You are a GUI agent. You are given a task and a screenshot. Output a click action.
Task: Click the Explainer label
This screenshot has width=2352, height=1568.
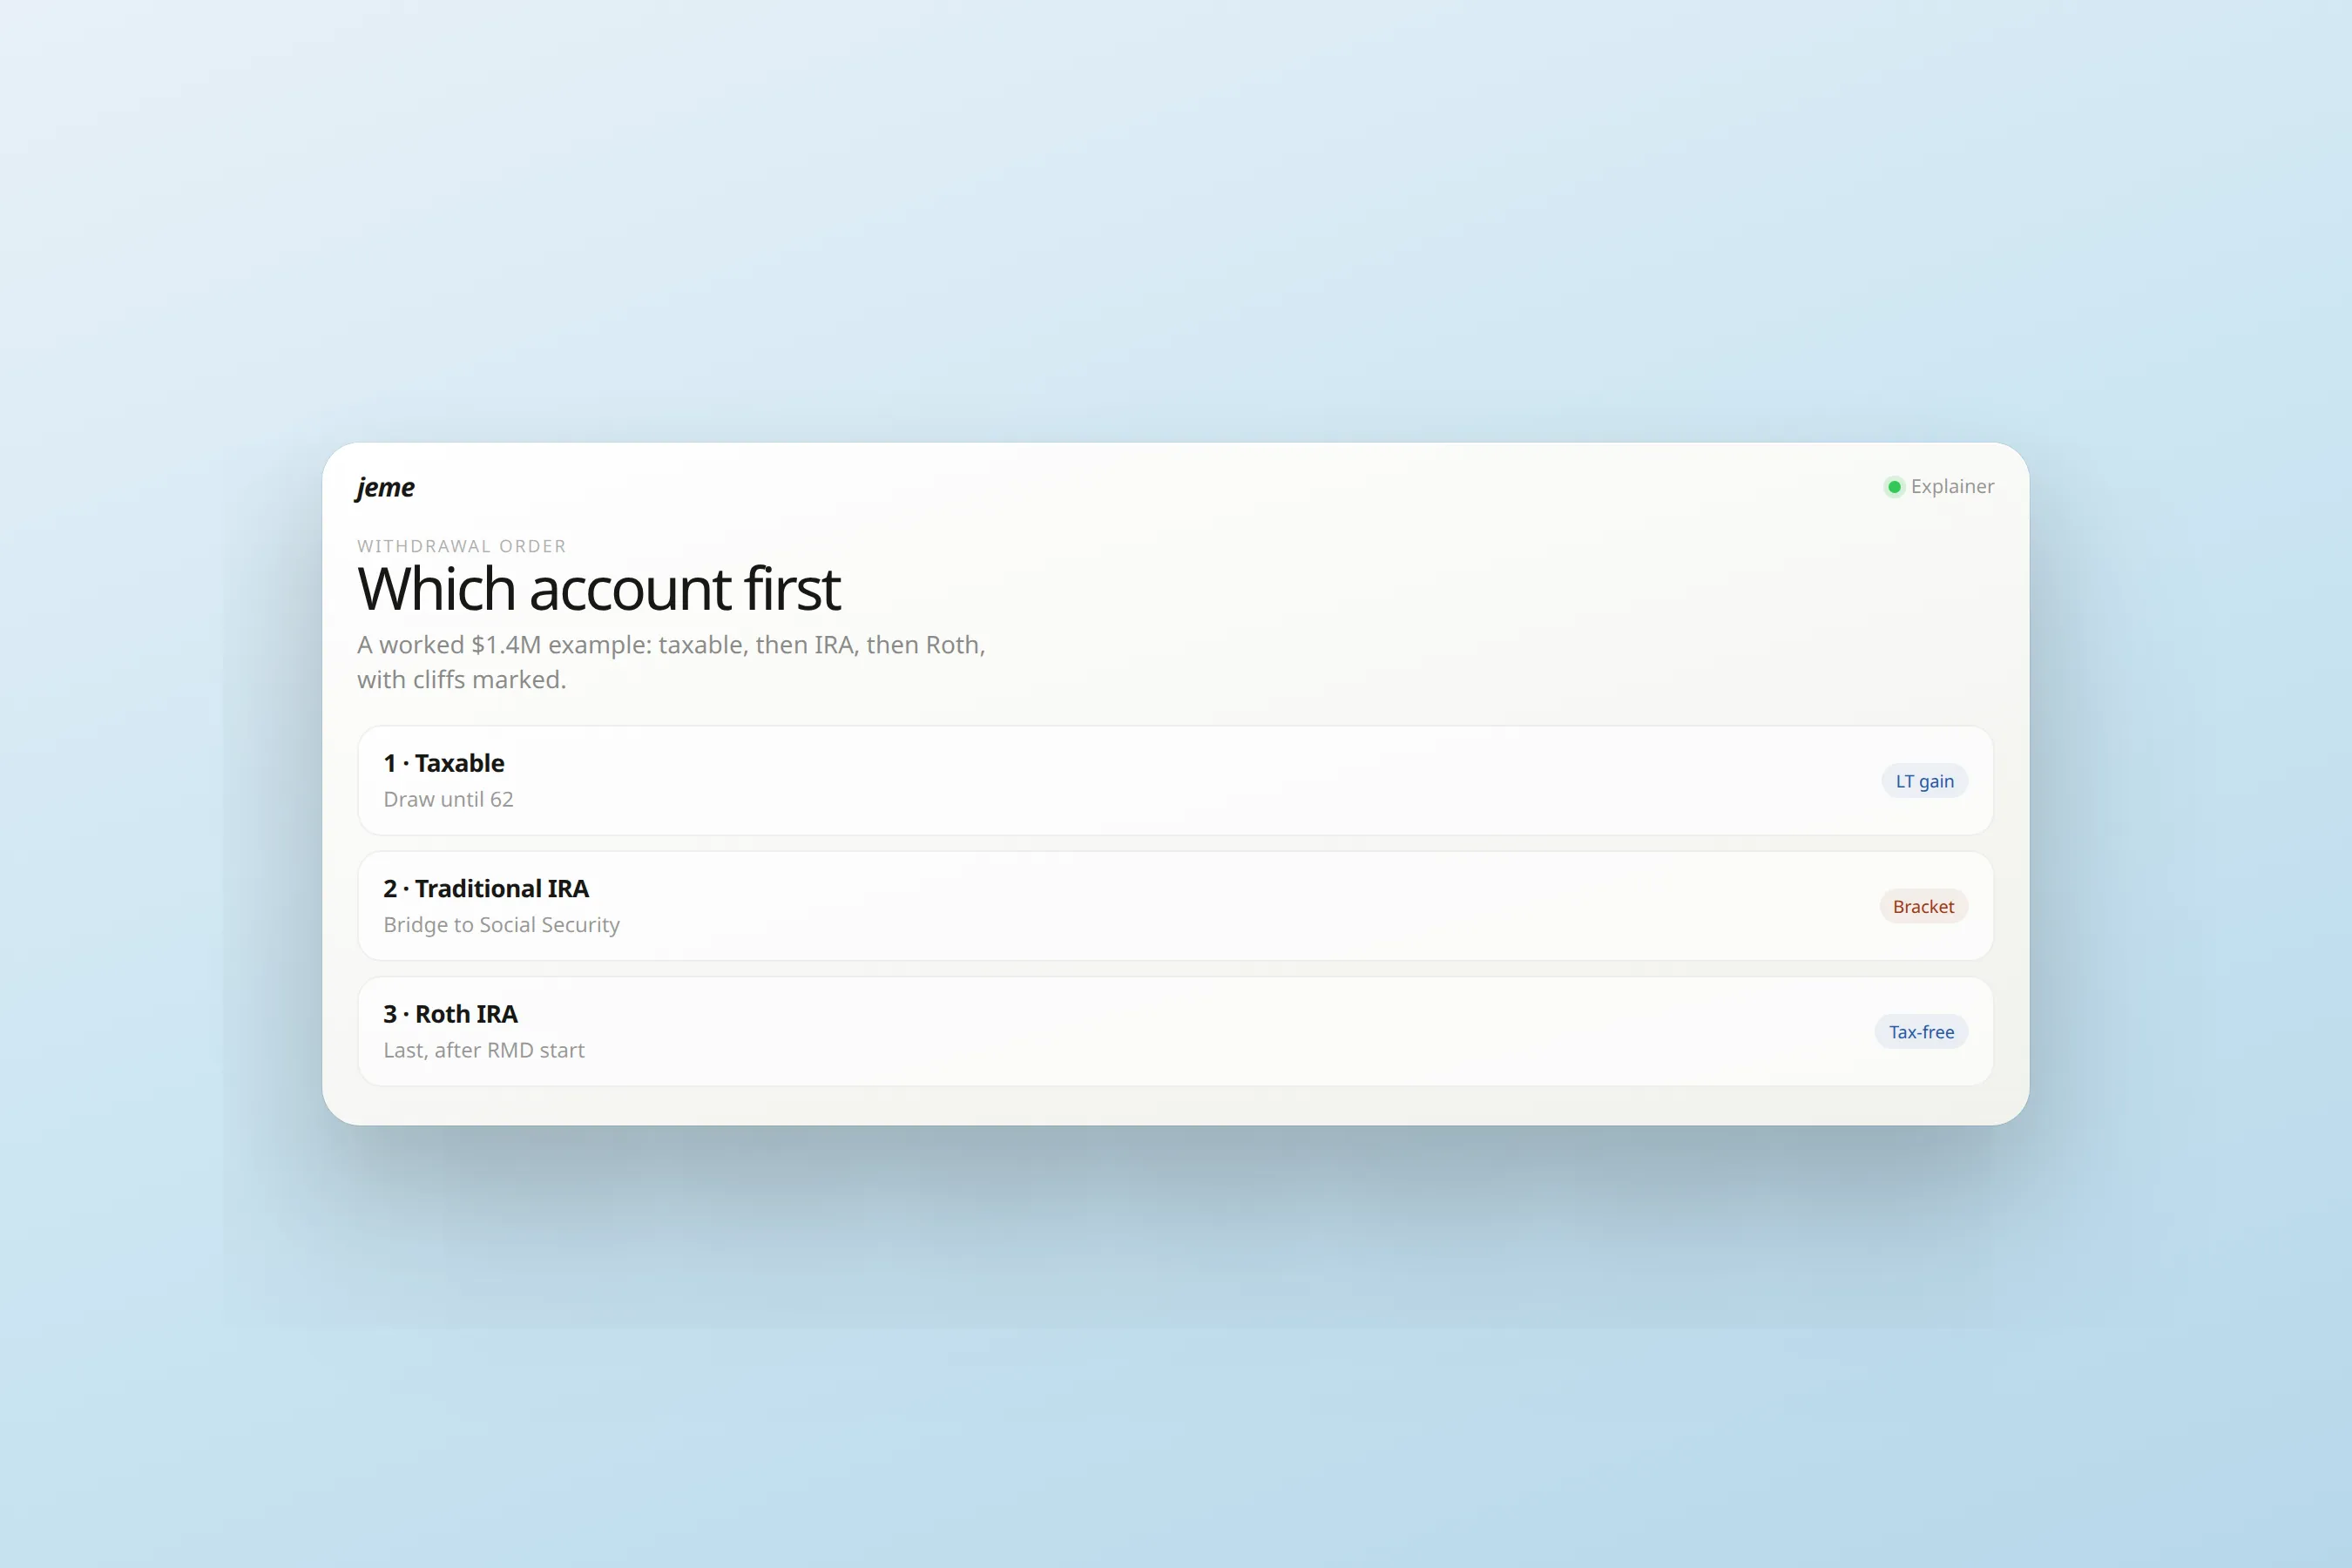[1952, 486]
